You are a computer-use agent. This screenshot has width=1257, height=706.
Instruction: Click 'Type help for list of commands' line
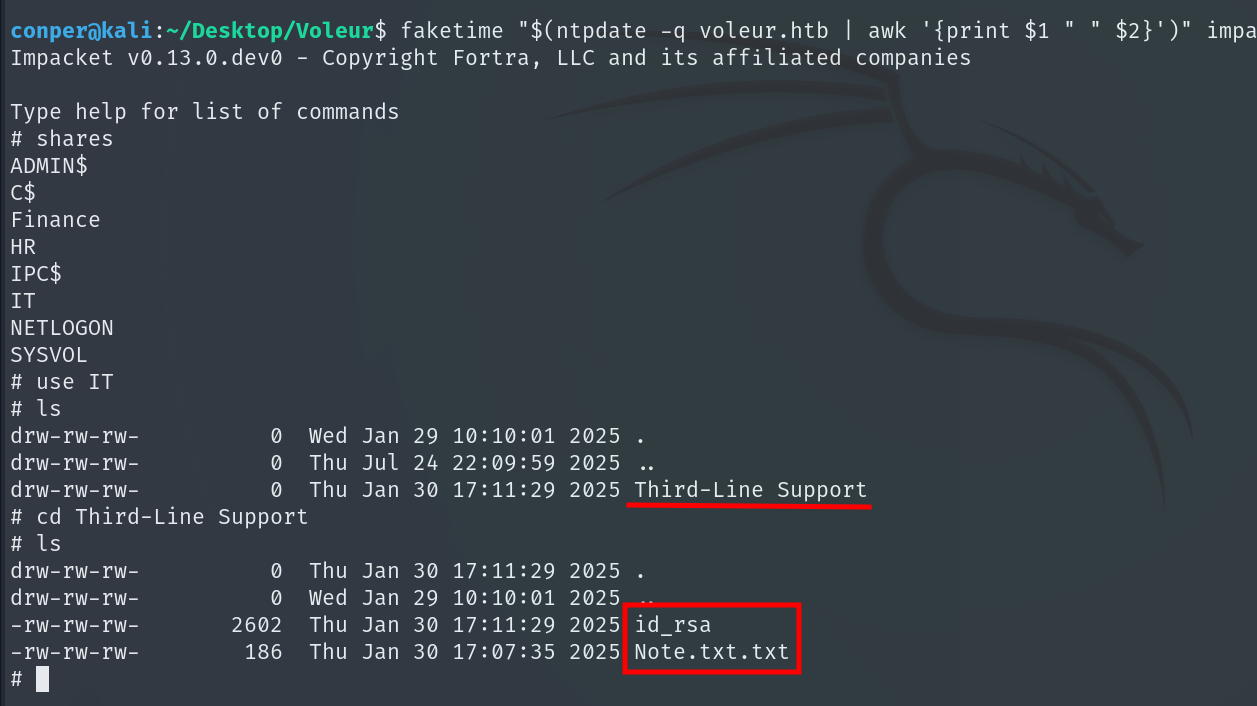click(205, 111)
